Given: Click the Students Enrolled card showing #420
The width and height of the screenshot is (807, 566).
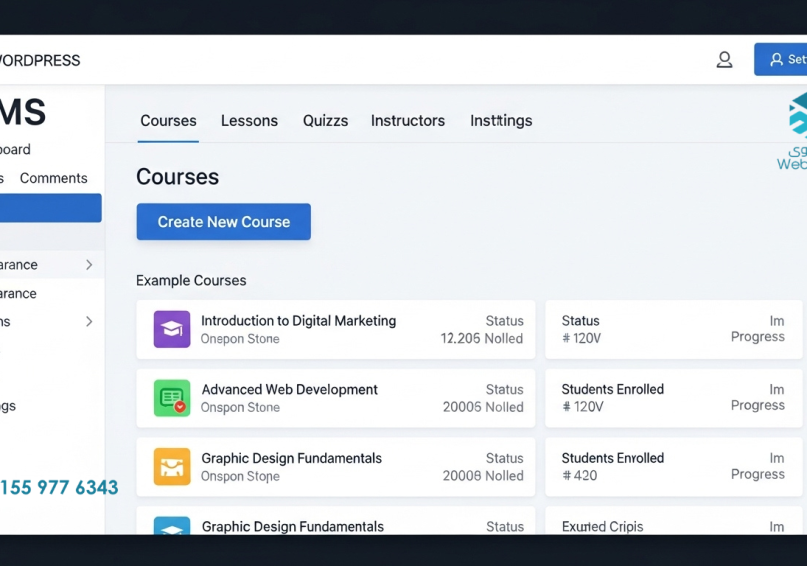Looking at the screenshot, I should [x=675, y=466].
